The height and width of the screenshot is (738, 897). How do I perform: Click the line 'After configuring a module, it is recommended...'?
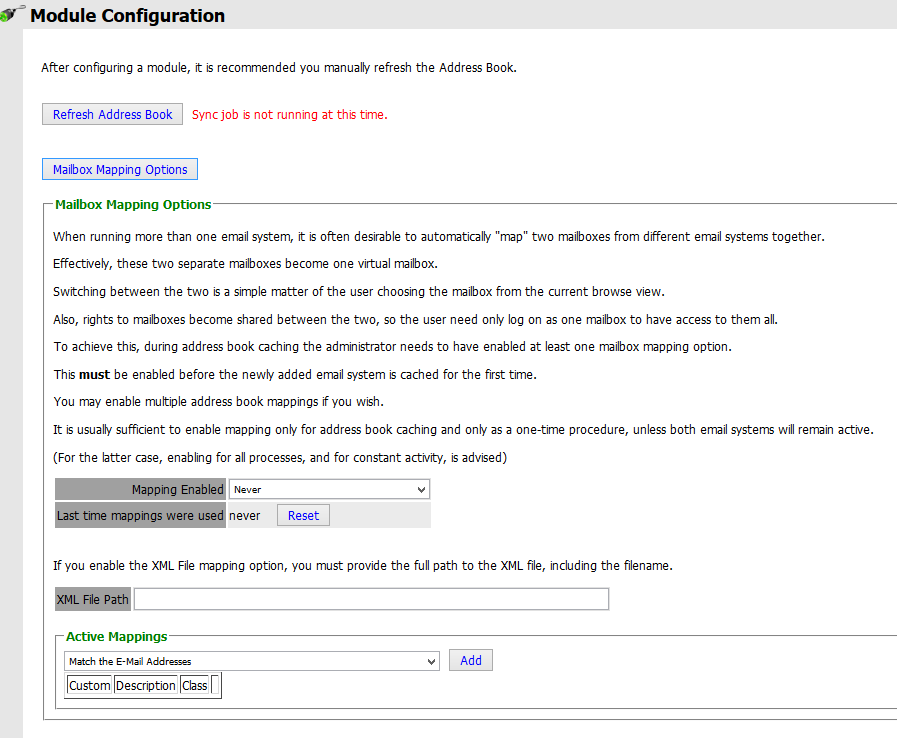point(279,68)
